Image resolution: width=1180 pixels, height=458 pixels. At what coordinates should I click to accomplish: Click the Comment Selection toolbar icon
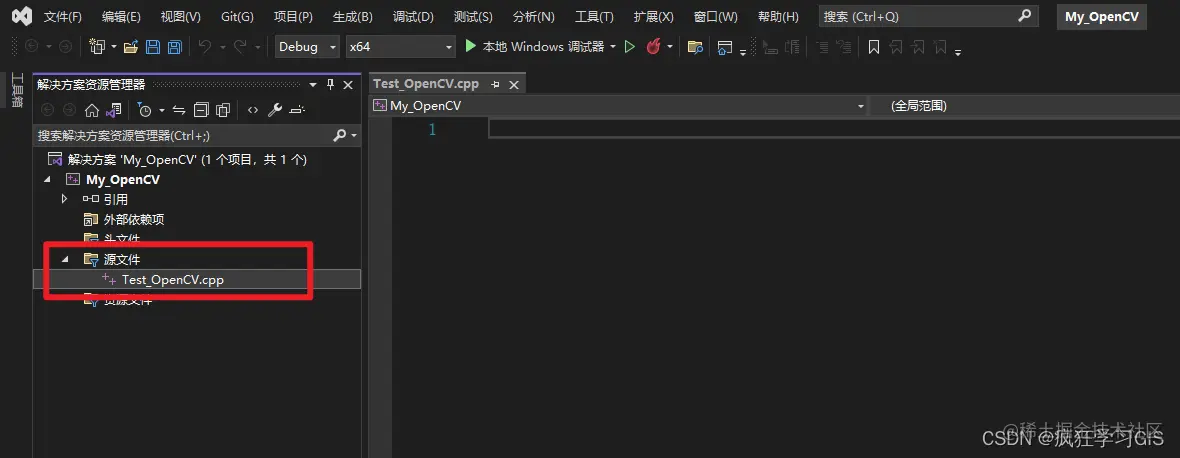click(823, 47)
